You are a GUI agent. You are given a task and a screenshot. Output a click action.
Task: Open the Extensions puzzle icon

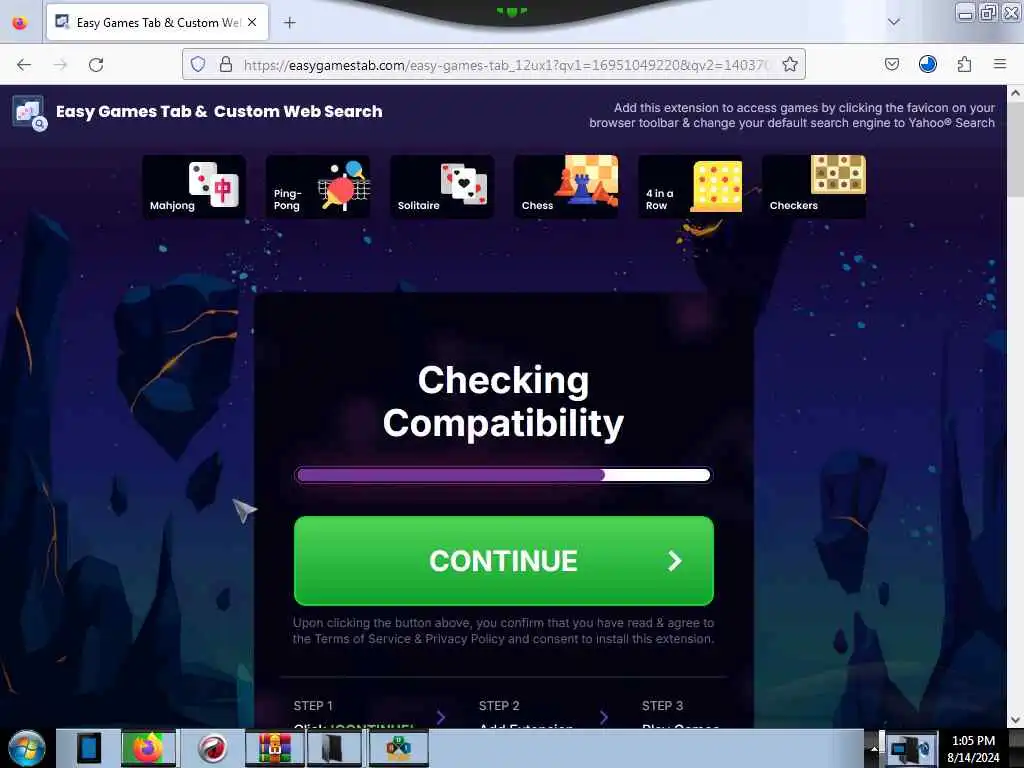click(965, 64)
